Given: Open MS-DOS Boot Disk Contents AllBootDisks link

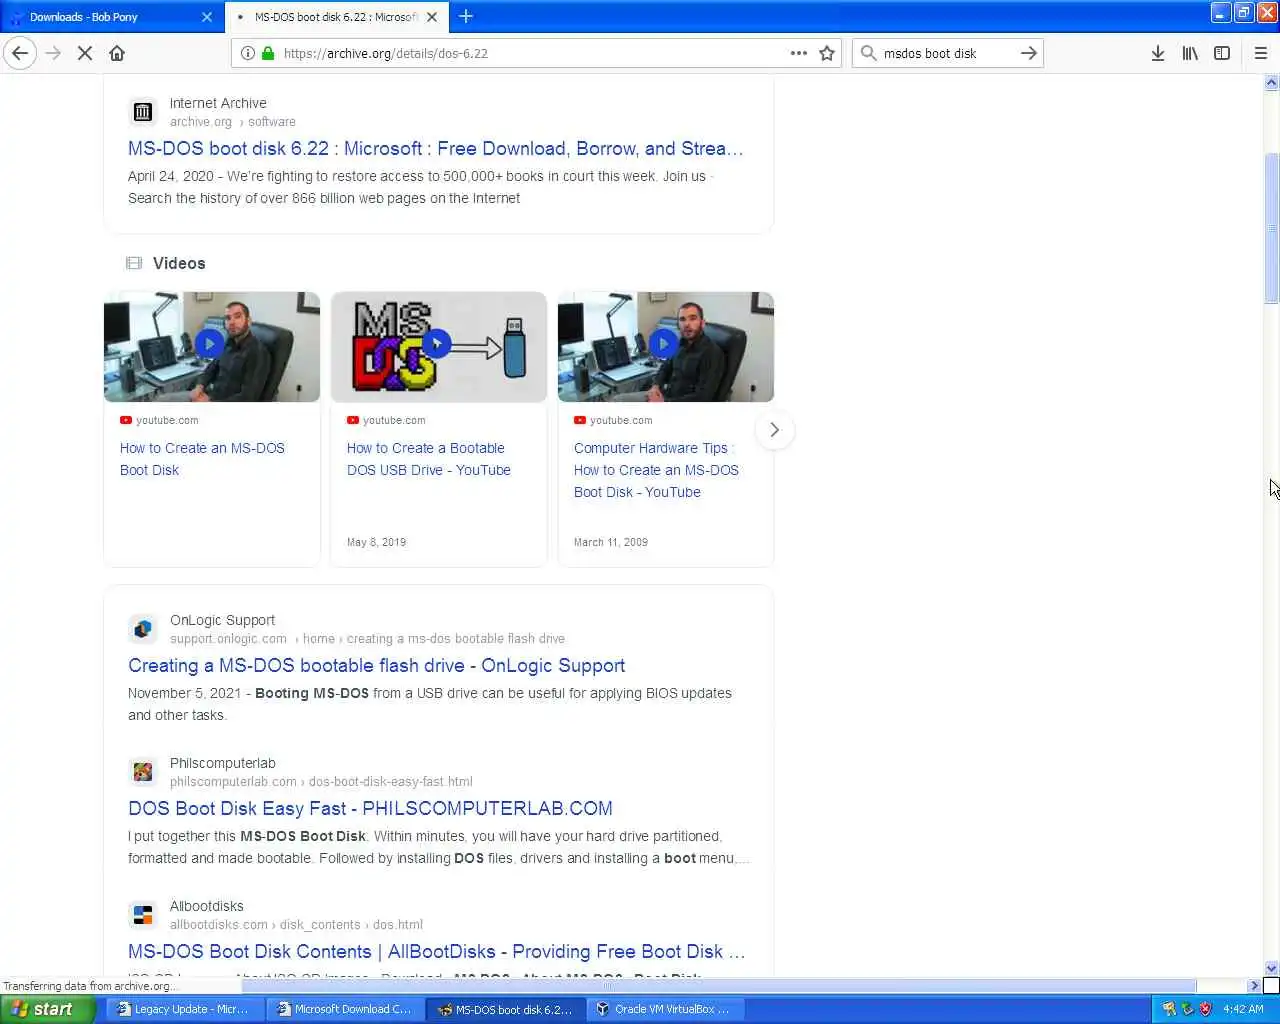Looking at the screenshot, I should [x=436, y=951].
